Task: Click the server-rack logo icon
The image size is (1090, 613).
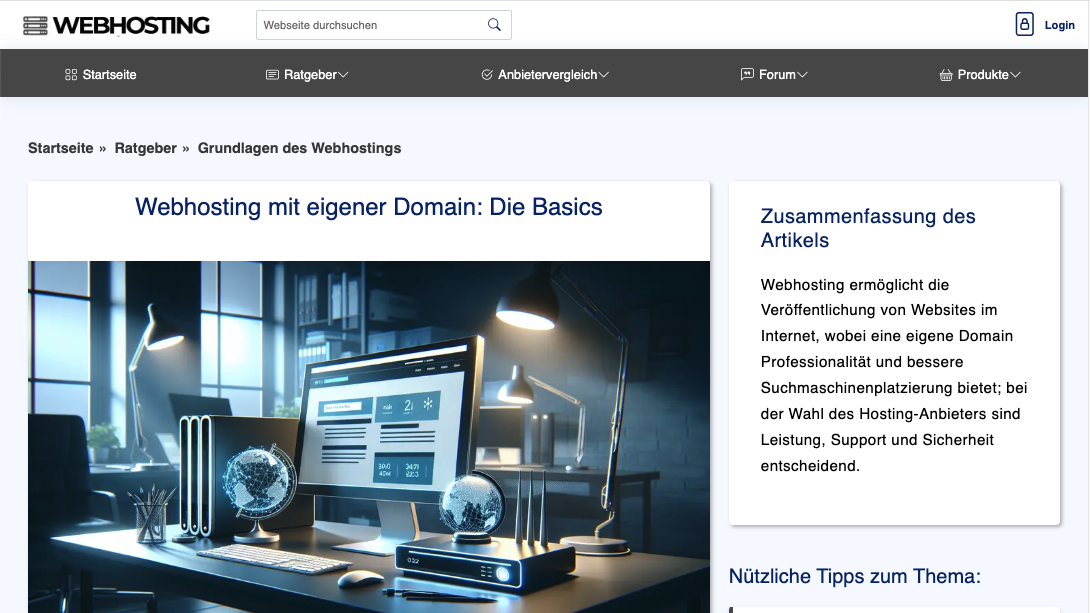Action: [x=35, y=25]
